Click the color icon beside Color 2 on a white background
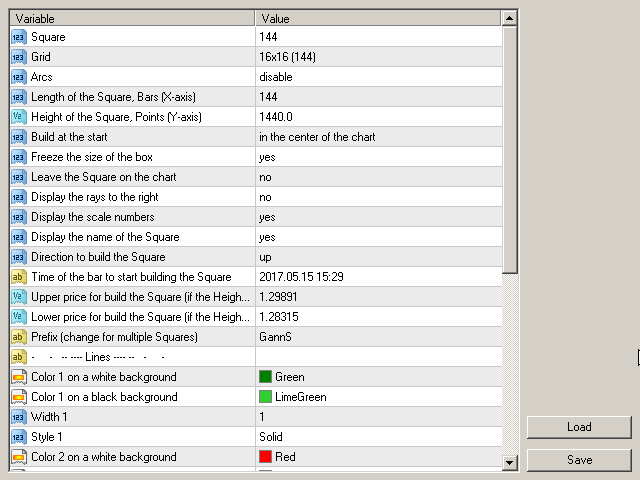The height and width of the screenshot is (480, 640). point(19,457)
